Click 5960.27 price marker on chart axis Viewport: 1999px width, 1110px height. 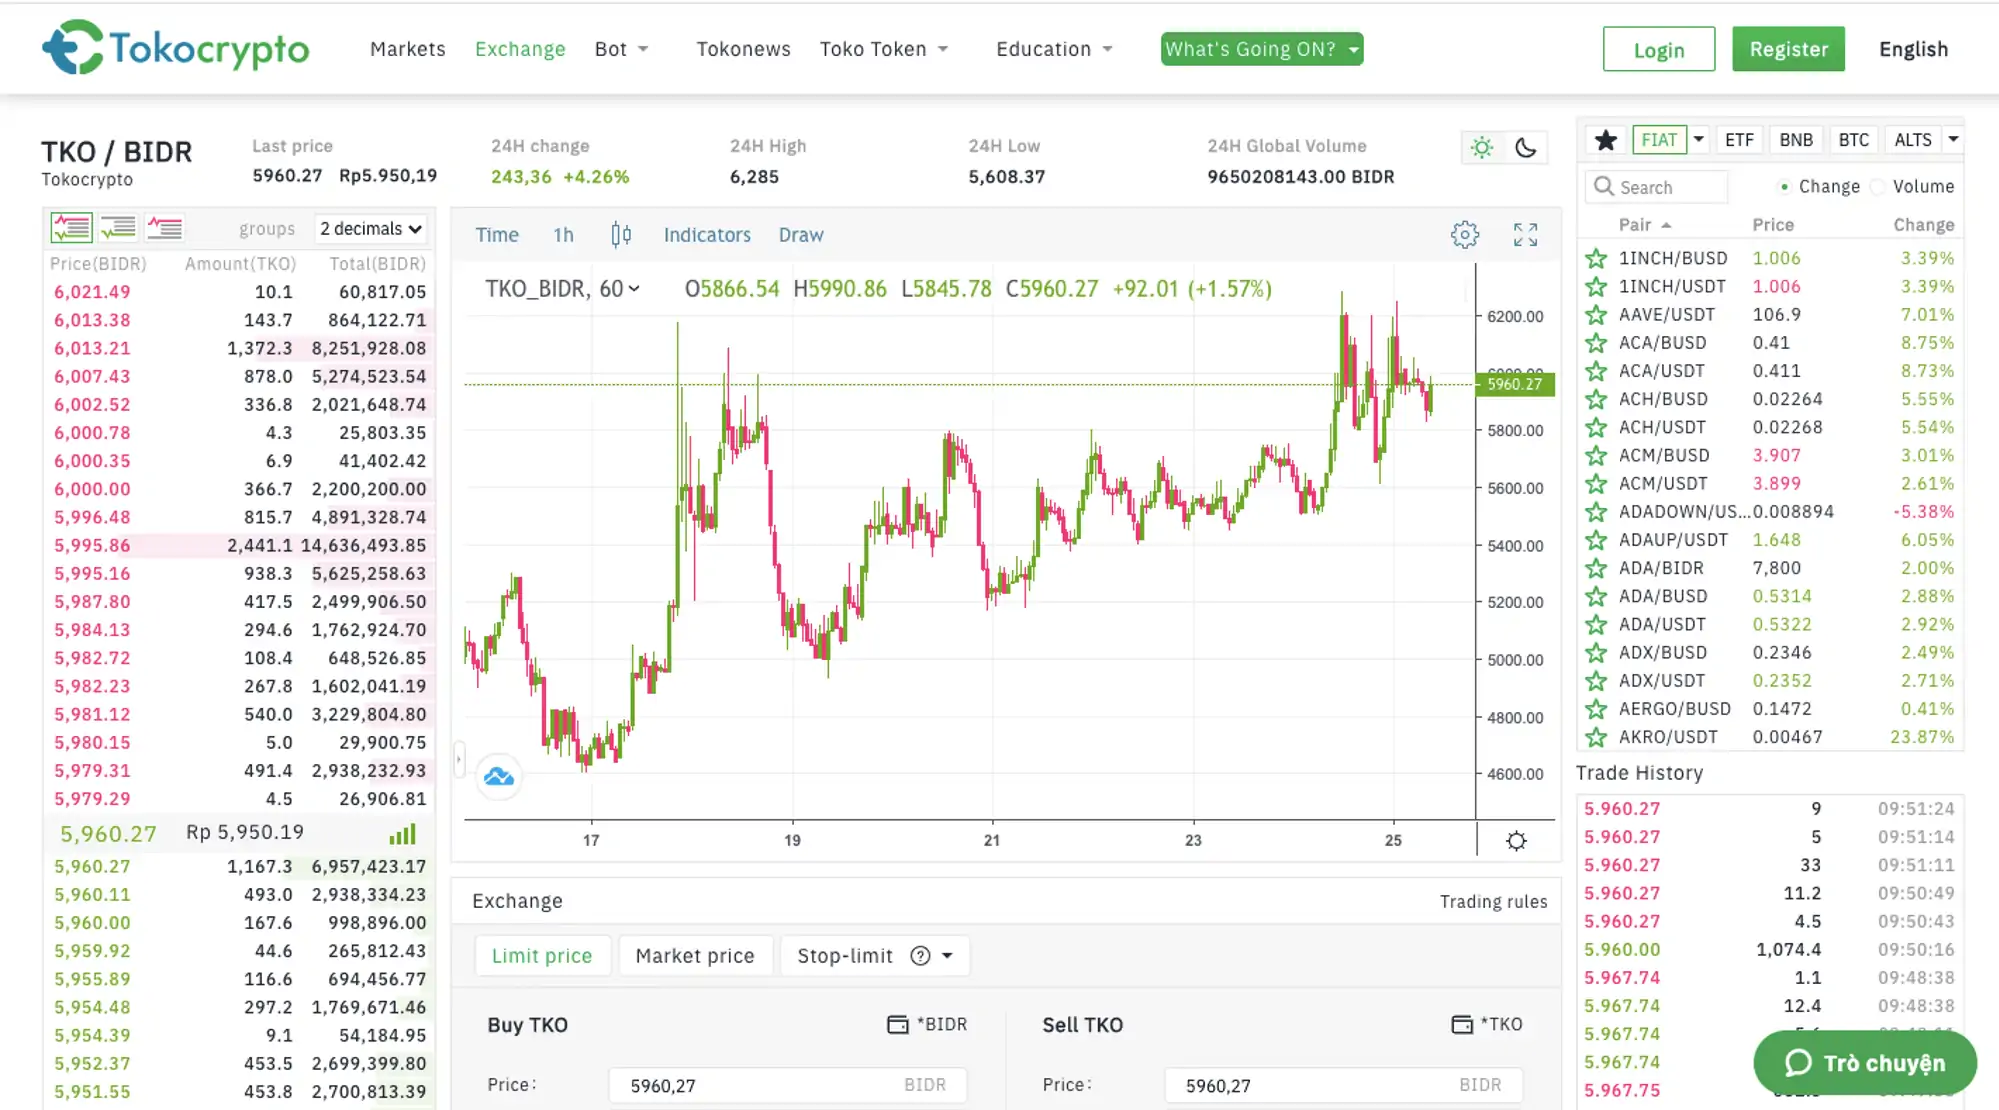(1515, 384)
